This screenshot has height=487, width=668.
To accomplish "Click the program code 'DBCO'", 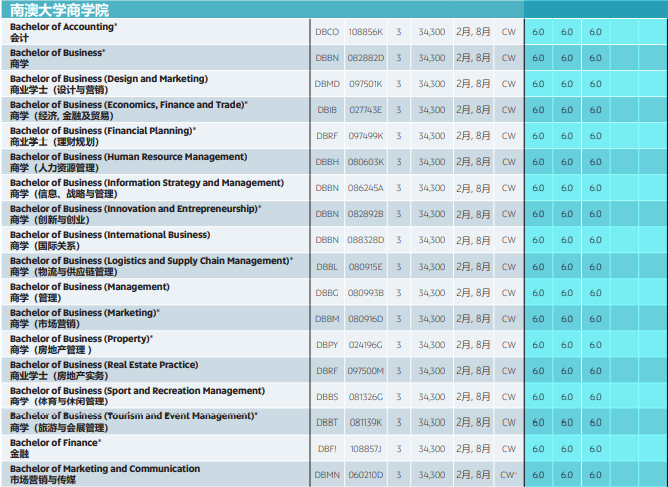I will (327, 32).
